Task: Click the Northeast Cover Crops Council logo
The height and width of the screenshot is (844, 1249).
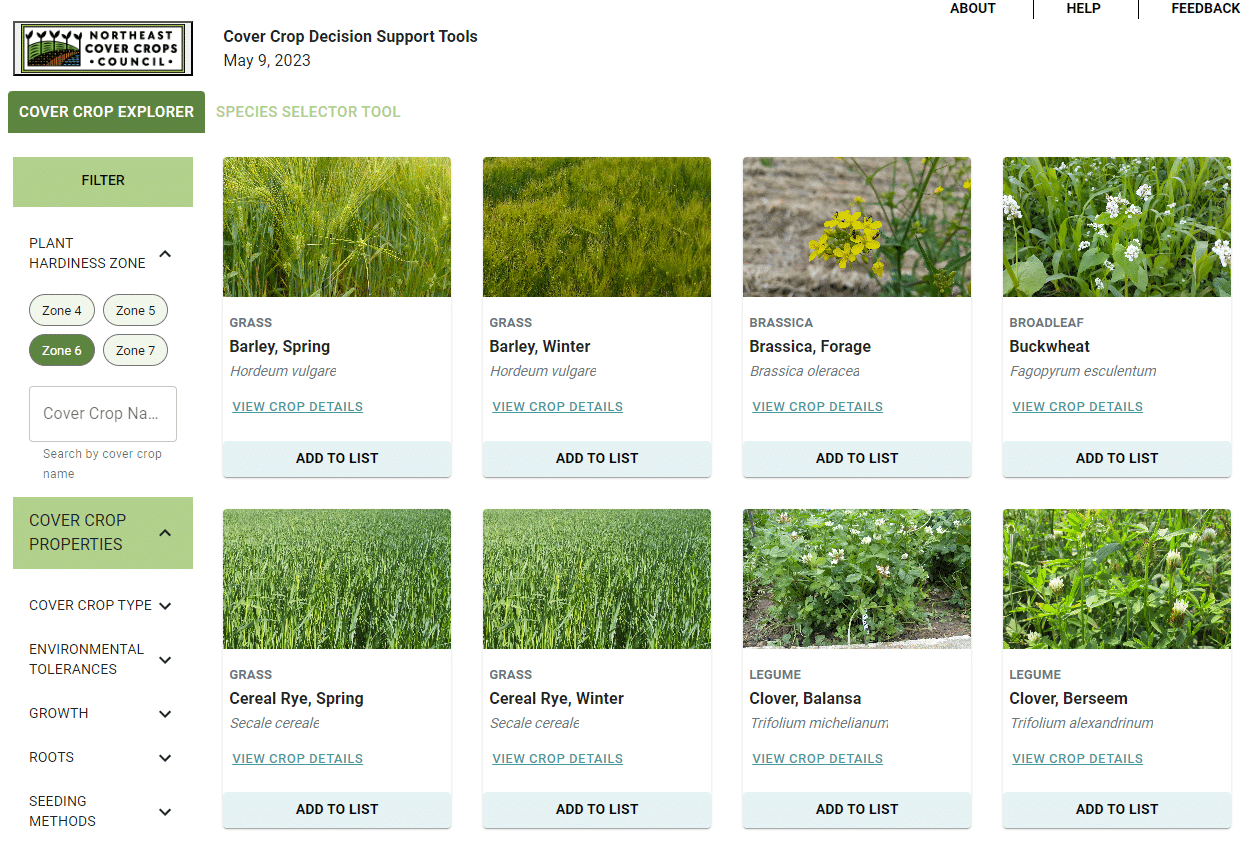Action: (102, 49)
